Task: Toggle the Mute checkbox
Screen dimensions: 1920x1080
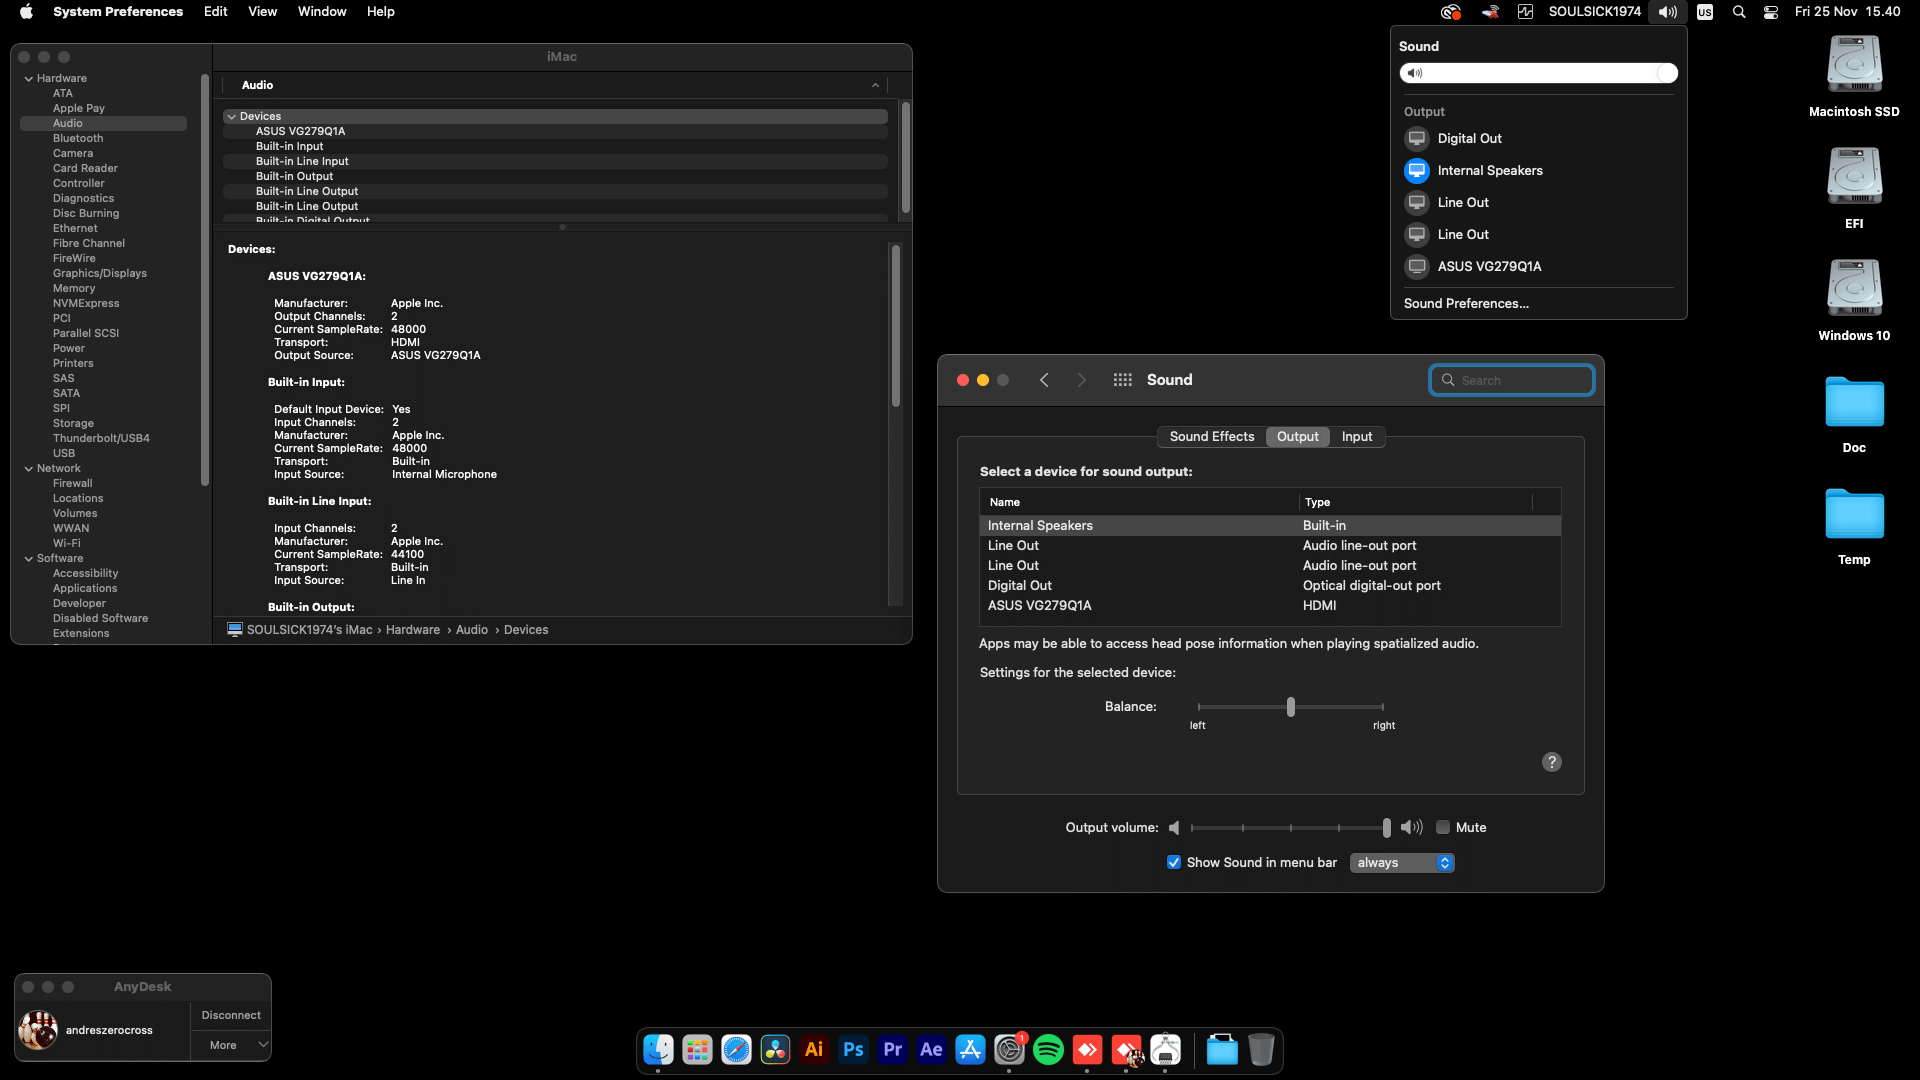Action: click(1443, 827)
